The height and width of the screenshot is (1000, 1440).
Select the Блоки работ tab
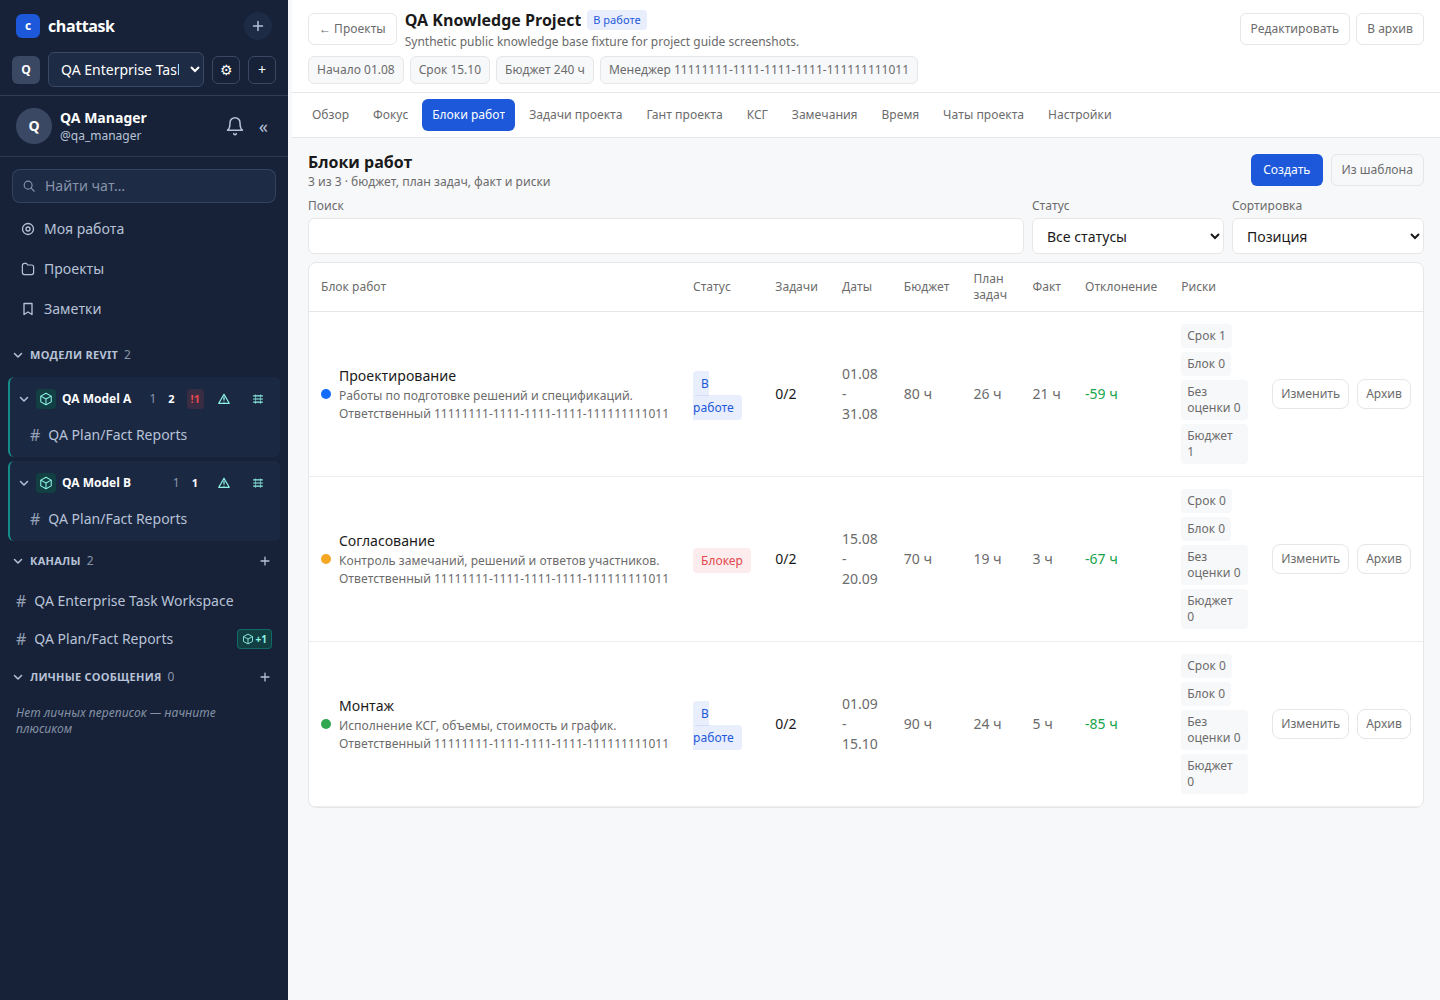[469, 115]
